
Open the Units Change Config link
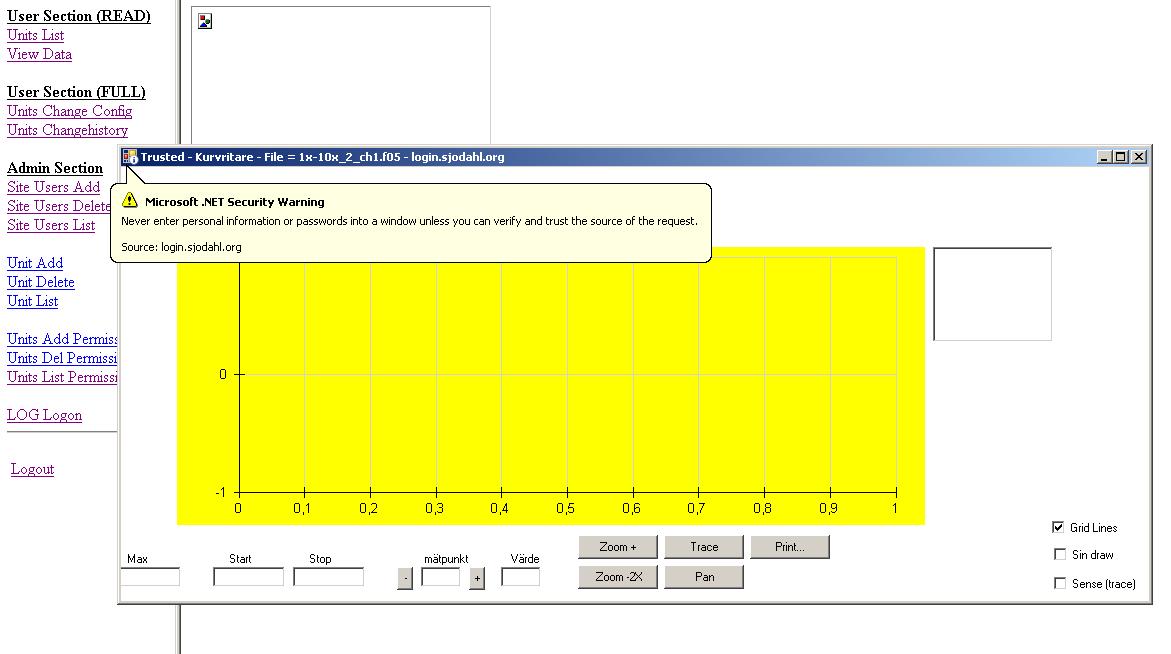click(69, 111)
